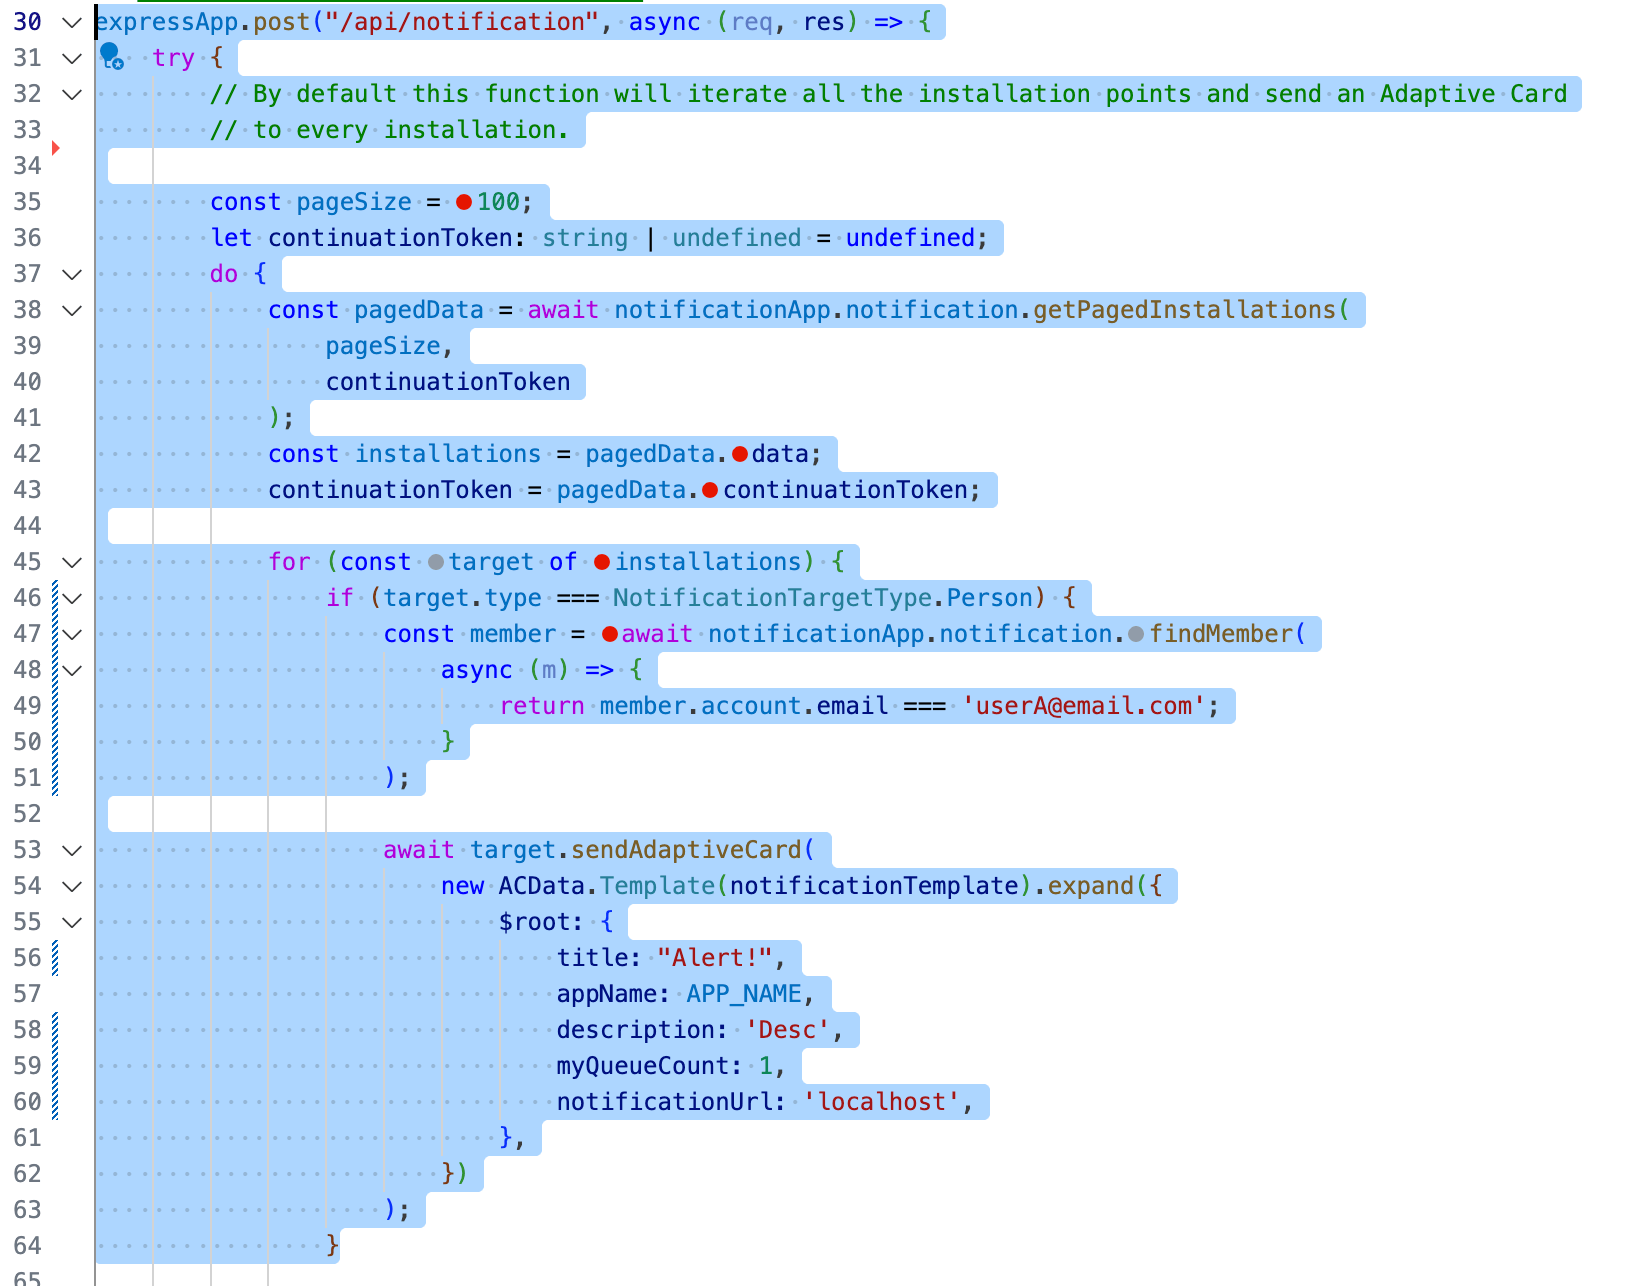The width and height of the screenshot is (1648, 1286).
Task: Click the "/api/notification" route string
Action: [x=462, y=22]
